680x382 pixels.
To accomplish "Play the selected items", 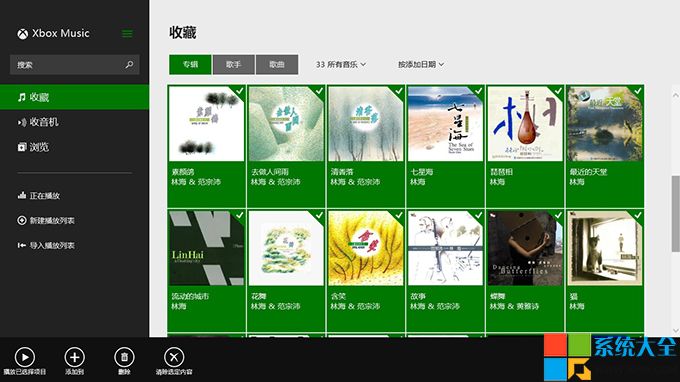I will coord(25,357).
